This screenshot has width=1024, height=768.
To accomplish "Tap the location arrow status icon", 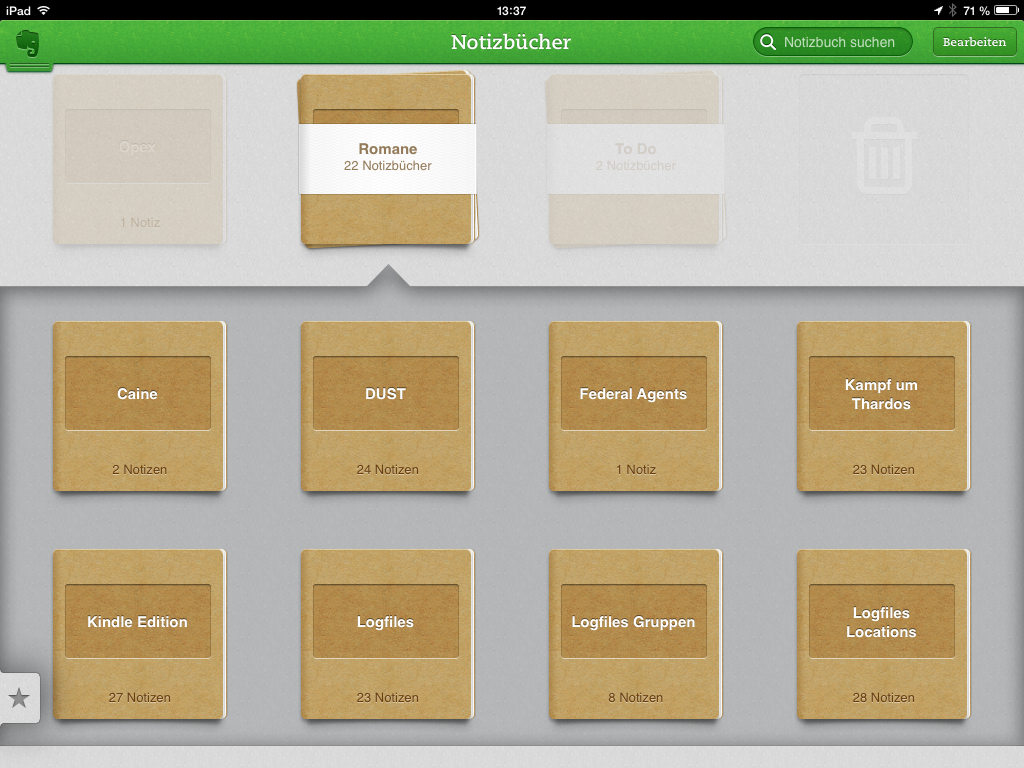I will pyautogui.click(x=938, y=10).
